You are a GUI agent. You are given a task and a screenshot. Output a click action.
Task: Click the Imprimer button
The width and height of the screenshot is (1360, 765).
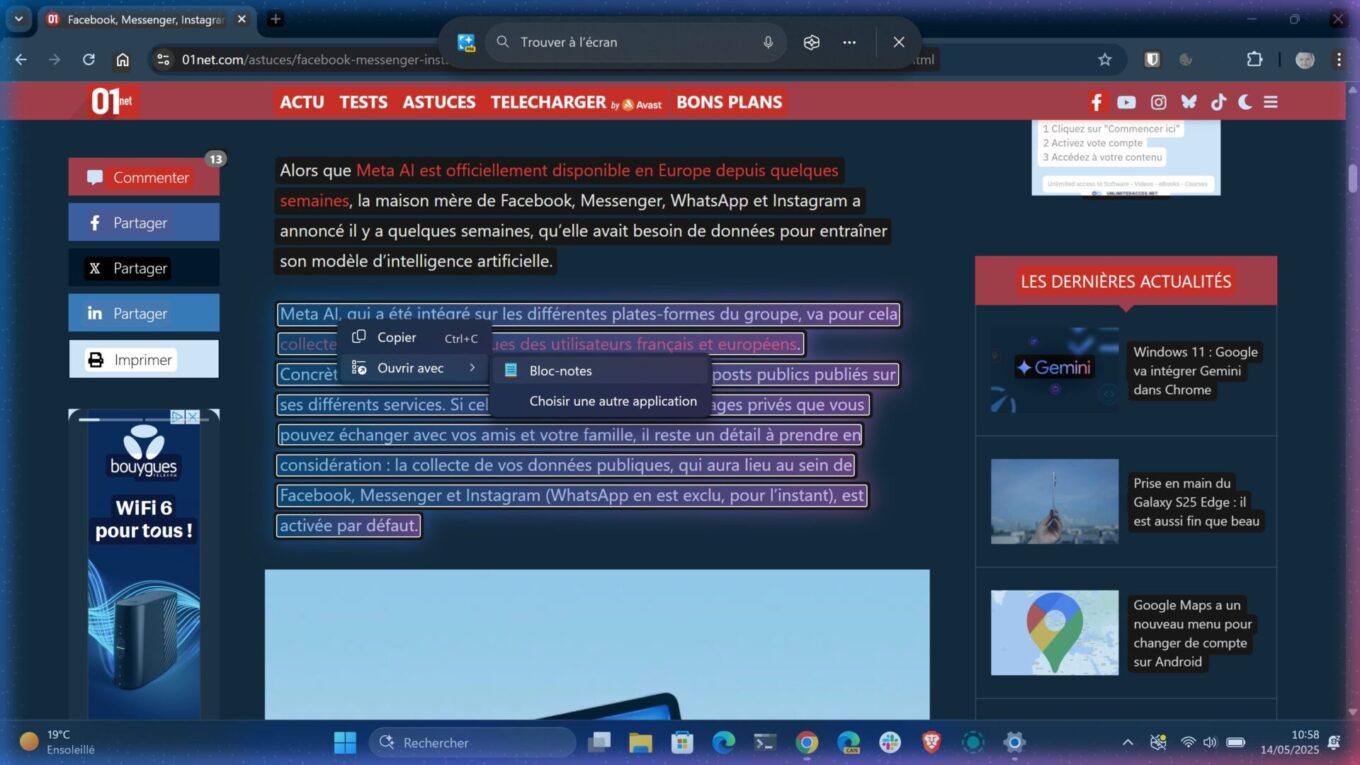pyautogui.click(x=144, y=359)
